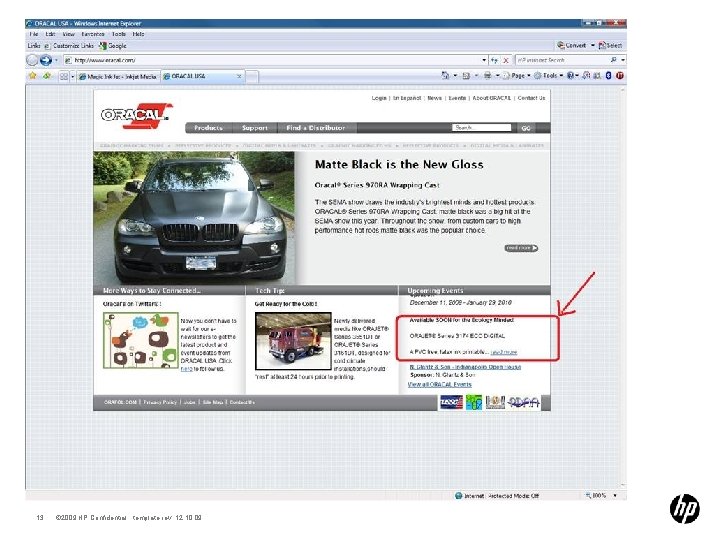Screen dimensions: 720x540
Task: Open the Quick Tabs grid icon
Action: point(64,76)
